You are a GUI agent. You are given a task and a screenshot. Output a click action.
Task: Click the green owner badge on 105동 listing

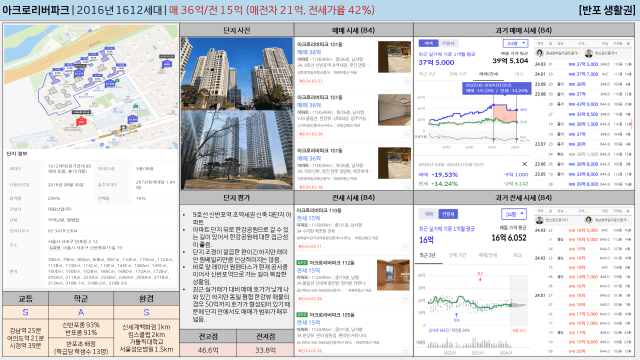(x=302, y=315)
